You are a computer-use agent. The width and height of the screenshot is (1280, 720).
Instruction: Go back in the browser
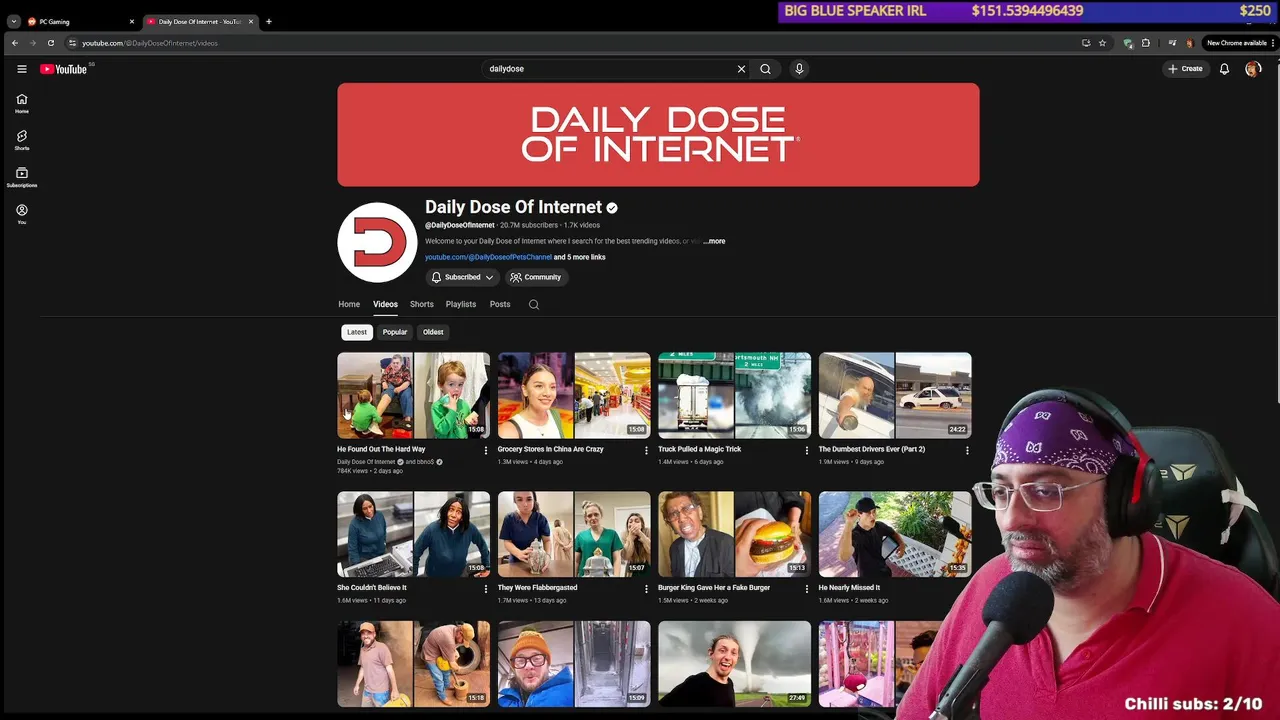coord(14,43)
